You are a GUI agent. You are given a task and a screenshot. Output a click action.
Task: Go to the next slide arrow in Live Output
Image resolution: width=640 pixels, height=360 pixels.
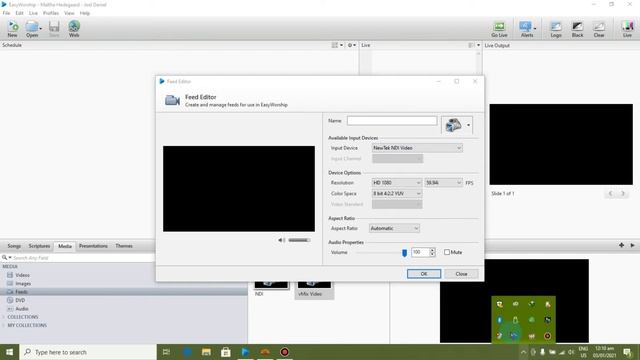point(623,193)
